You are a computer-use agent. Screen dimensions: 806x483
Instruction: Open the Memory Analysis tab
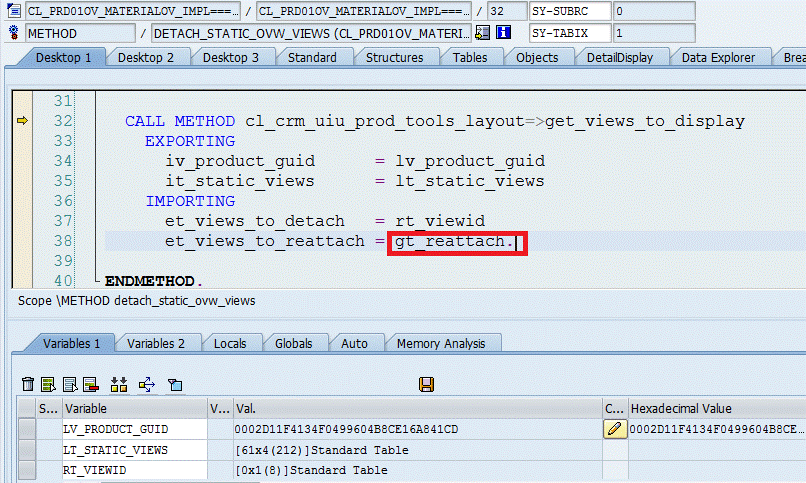pyautogui.click(x=441, y=343)
